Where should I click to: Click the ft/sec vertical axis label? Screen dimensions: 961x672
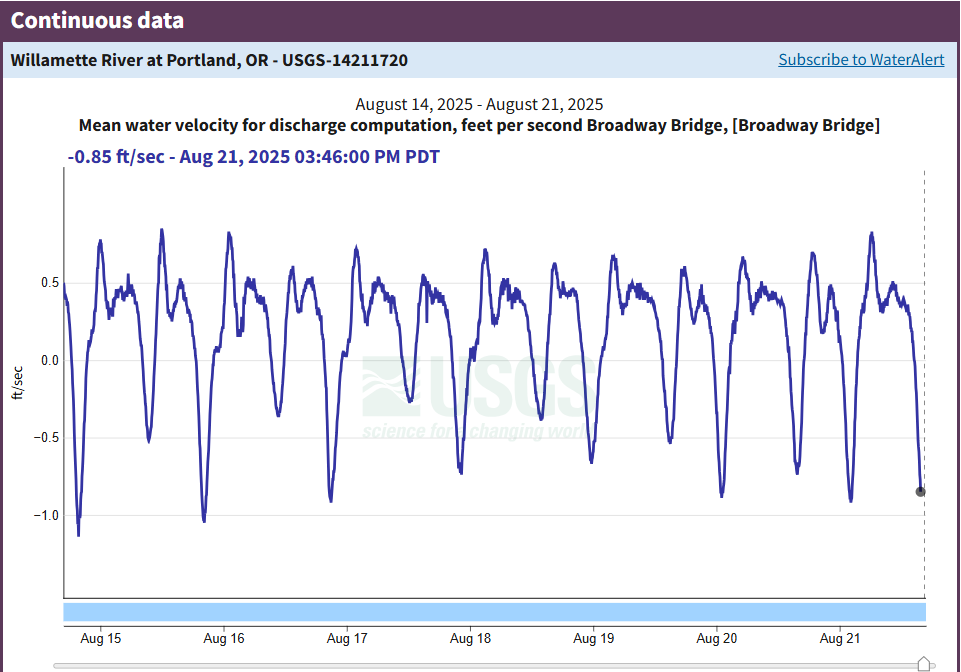[16, 383]
